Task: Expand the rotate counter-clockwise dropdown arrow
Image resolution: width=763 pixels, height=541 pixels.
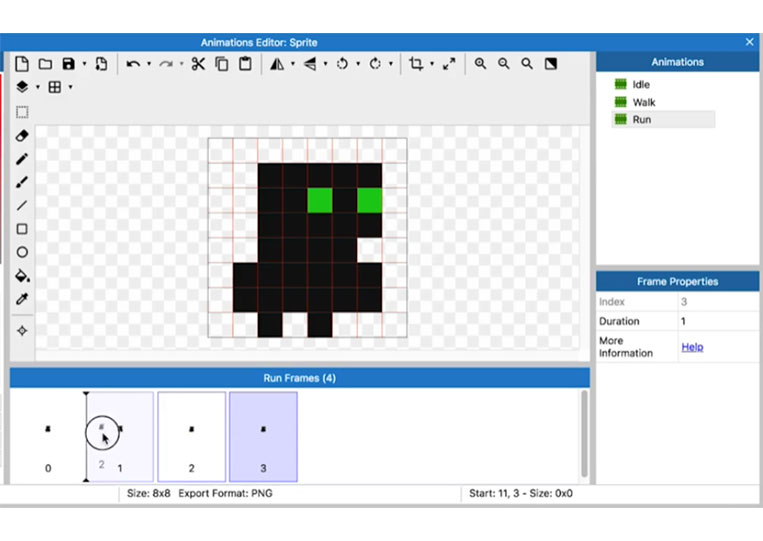Action: point(358,64)
